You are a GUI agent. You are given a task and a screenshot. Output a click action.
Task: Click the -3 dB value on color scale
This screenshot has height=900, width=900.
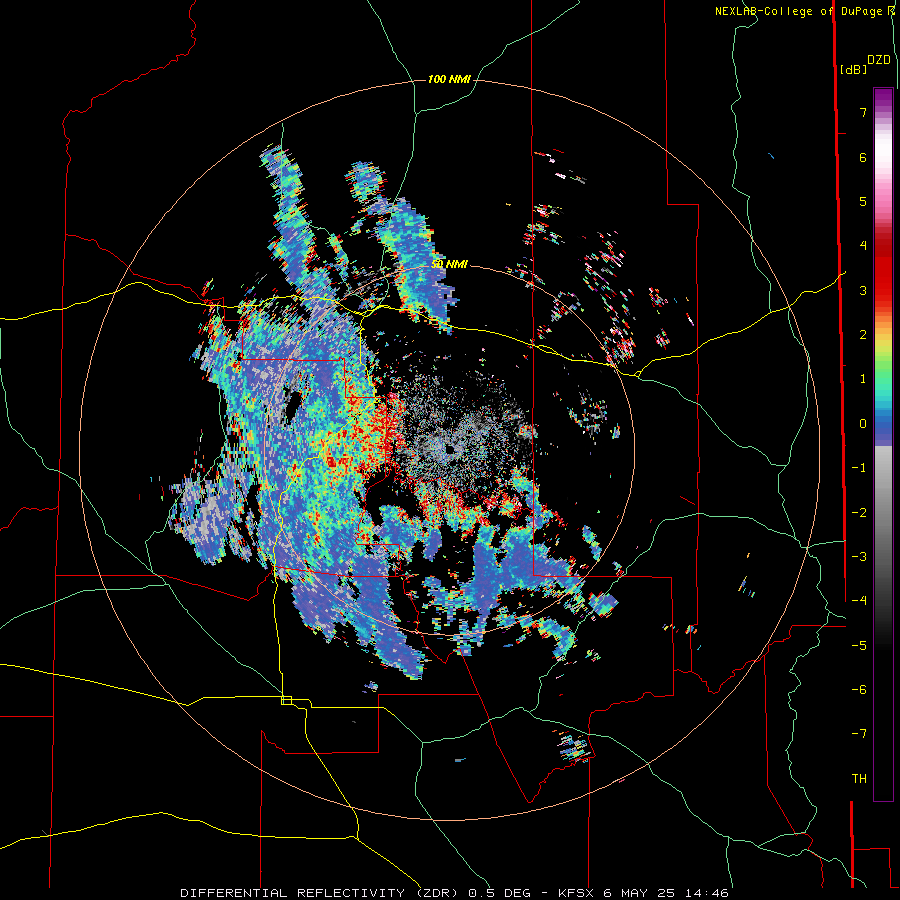pyautogui.click(x=859, y=557)
